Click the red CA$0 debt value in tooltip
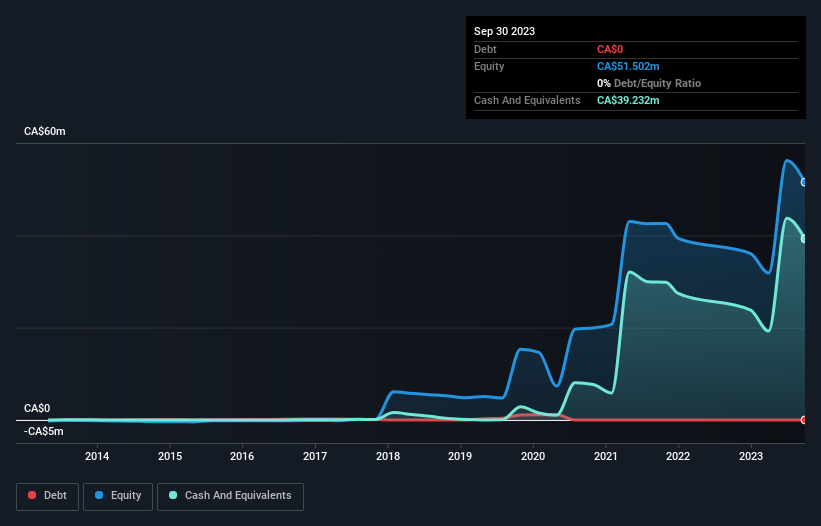This screenshot has height=526, width=821. pyautogui.click(x=609, y=49)
